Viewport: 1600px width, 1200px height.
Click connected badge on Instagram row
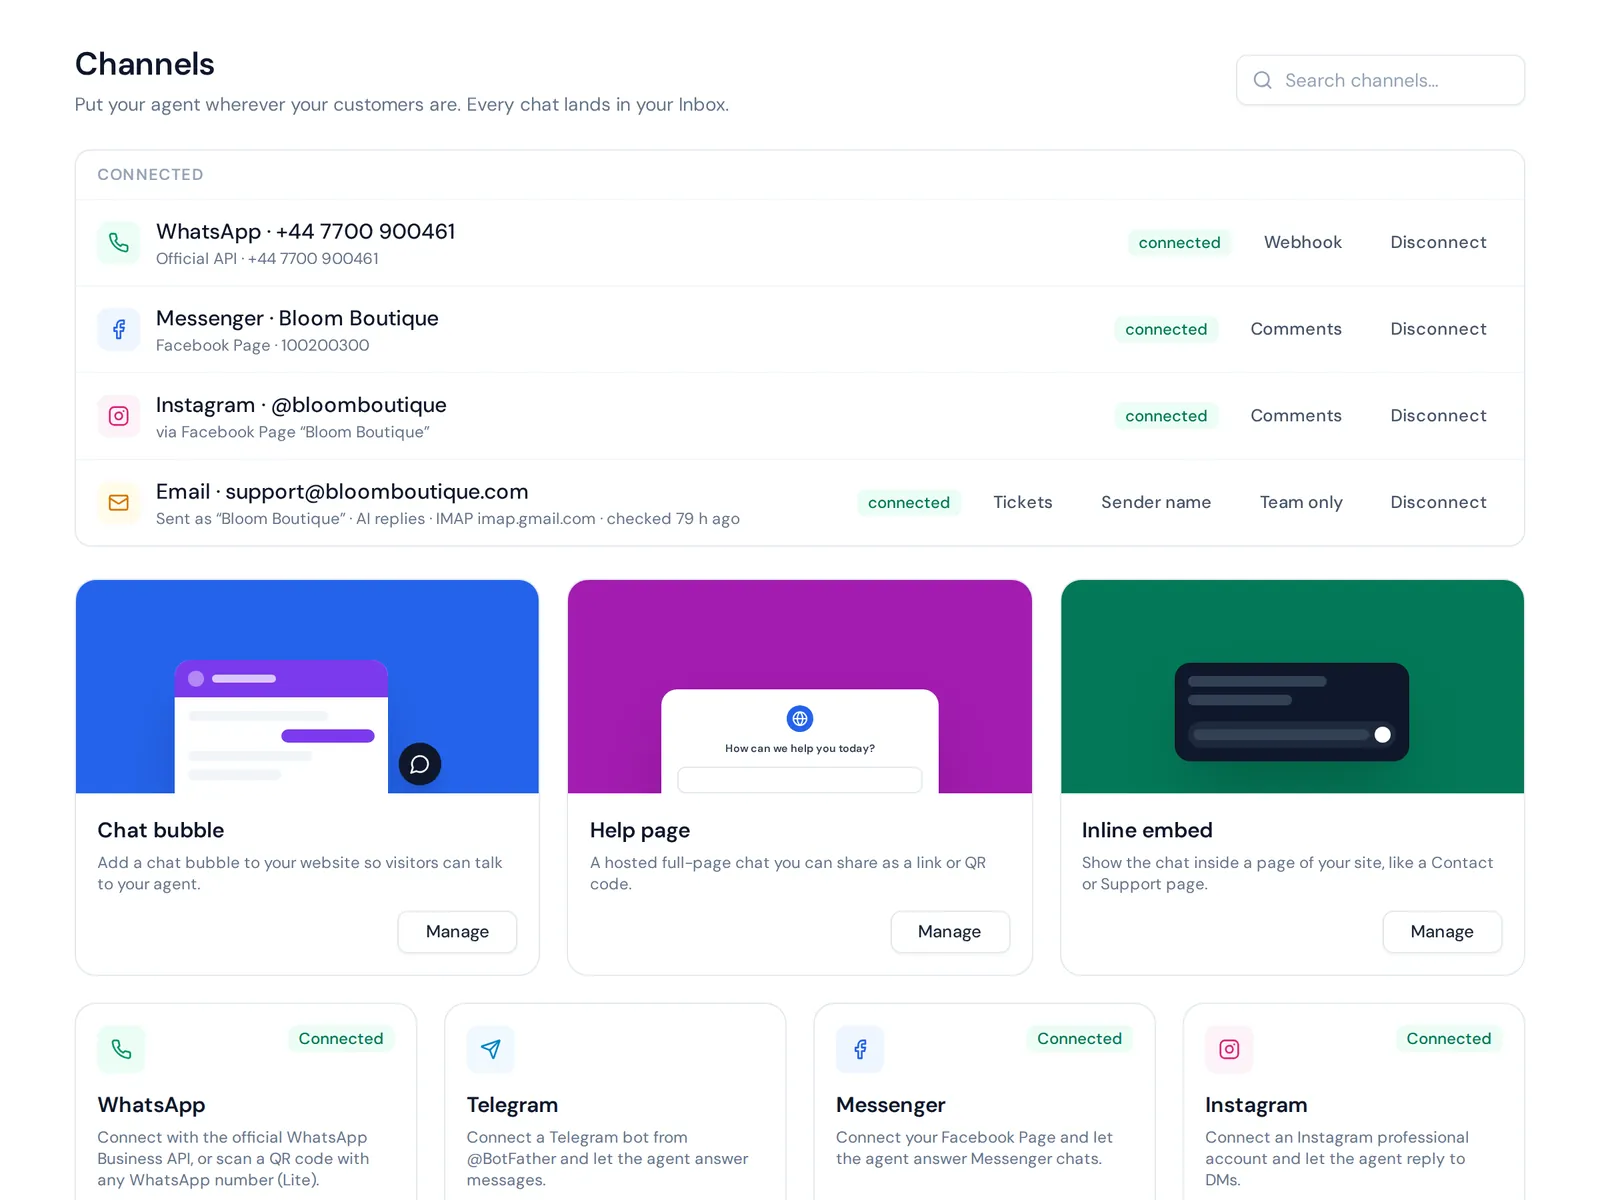(x=1166, y=416)
